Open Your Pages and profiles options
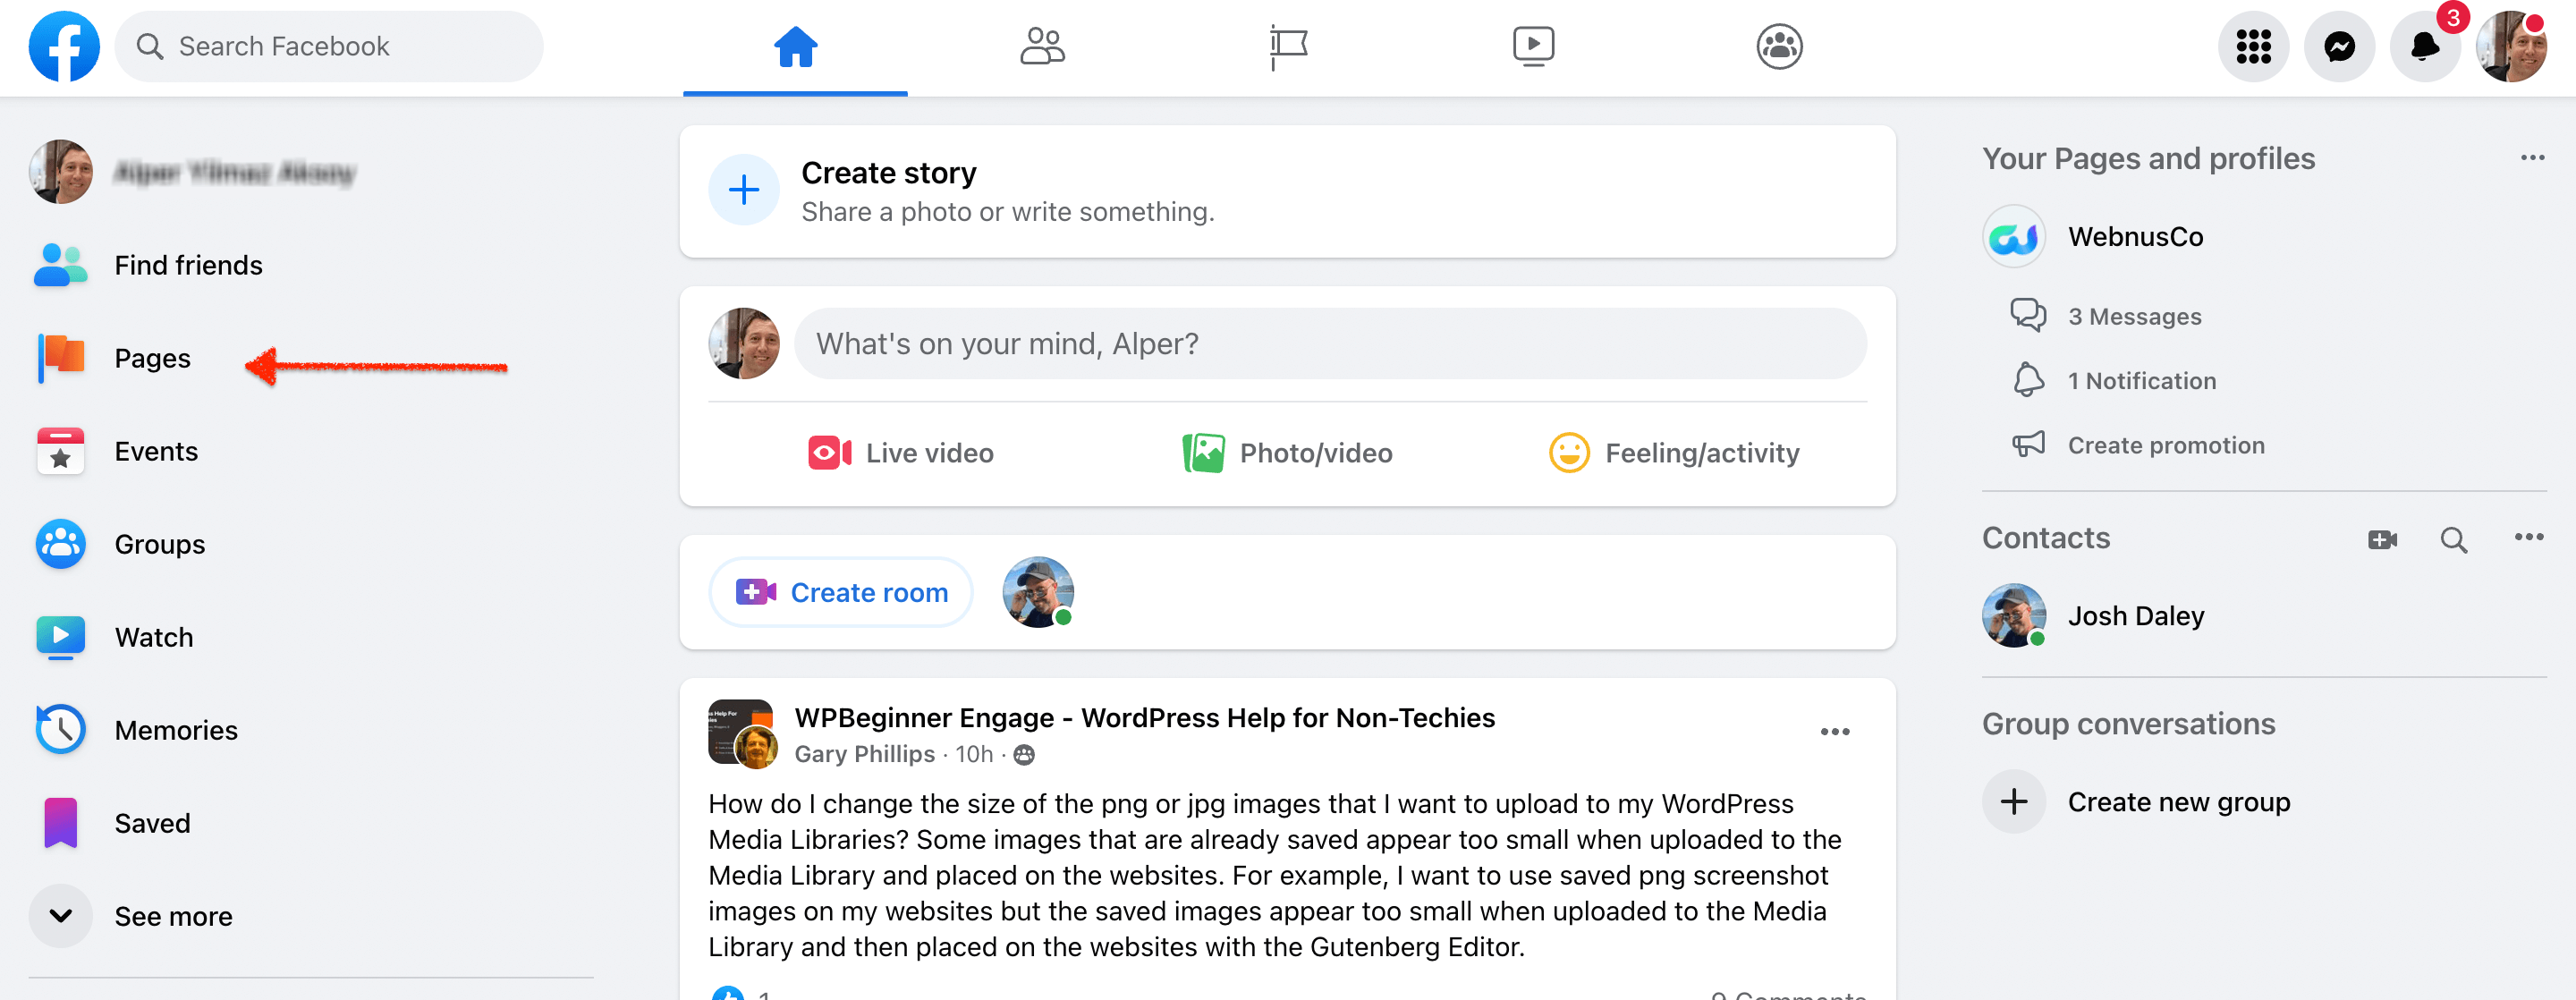This screenshot has width=2576, height=1000. point(2532,158)
